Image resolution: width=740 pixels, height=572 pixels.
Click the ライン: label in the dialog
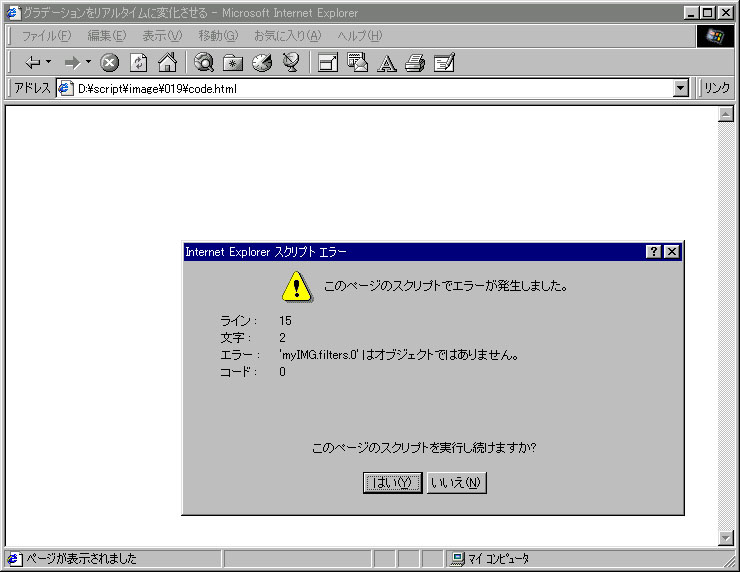(238, 321)
